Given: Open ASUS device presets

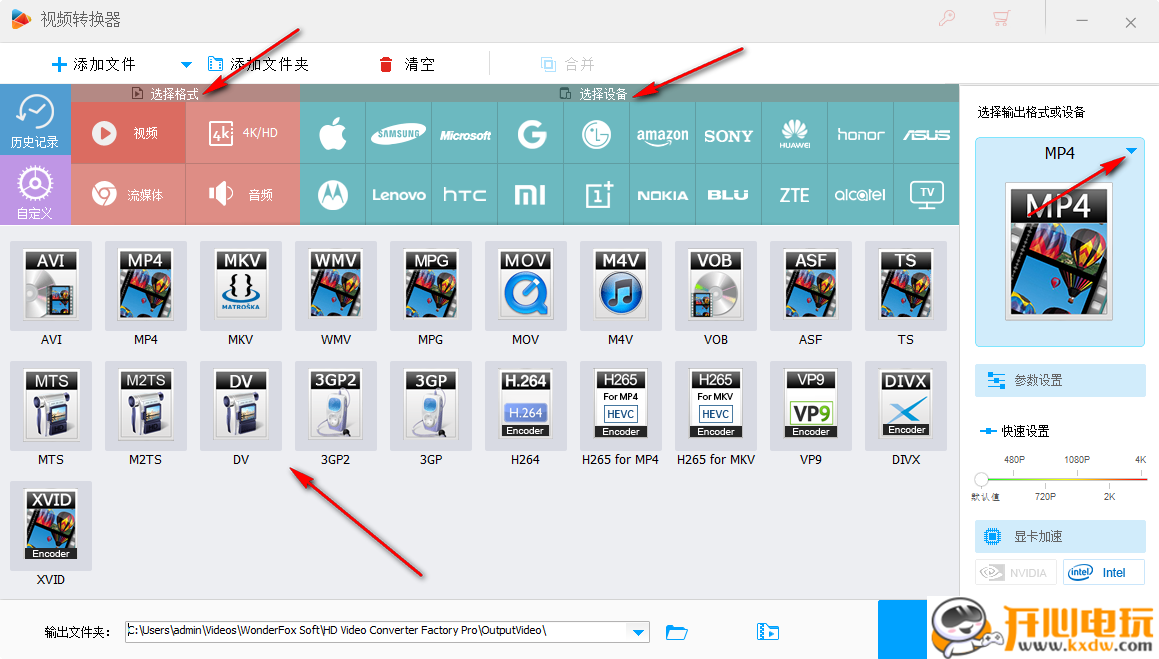Looking at the screenshot, I should [926, 133].
